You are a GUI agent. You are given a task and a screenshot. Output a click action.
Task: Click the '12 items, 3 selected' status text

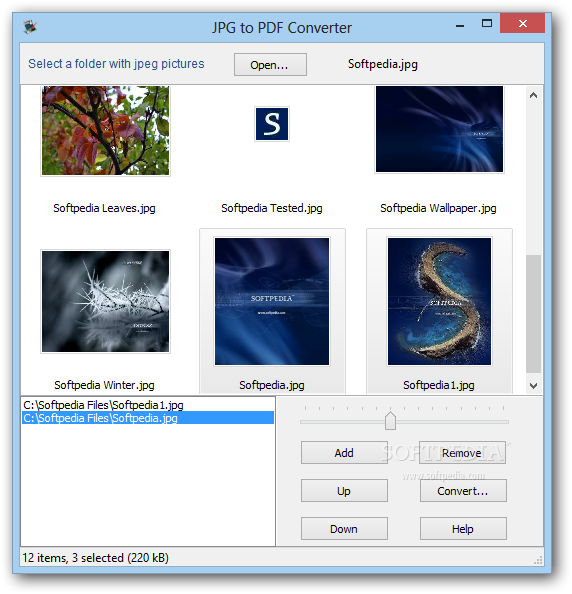coord(95,558)
